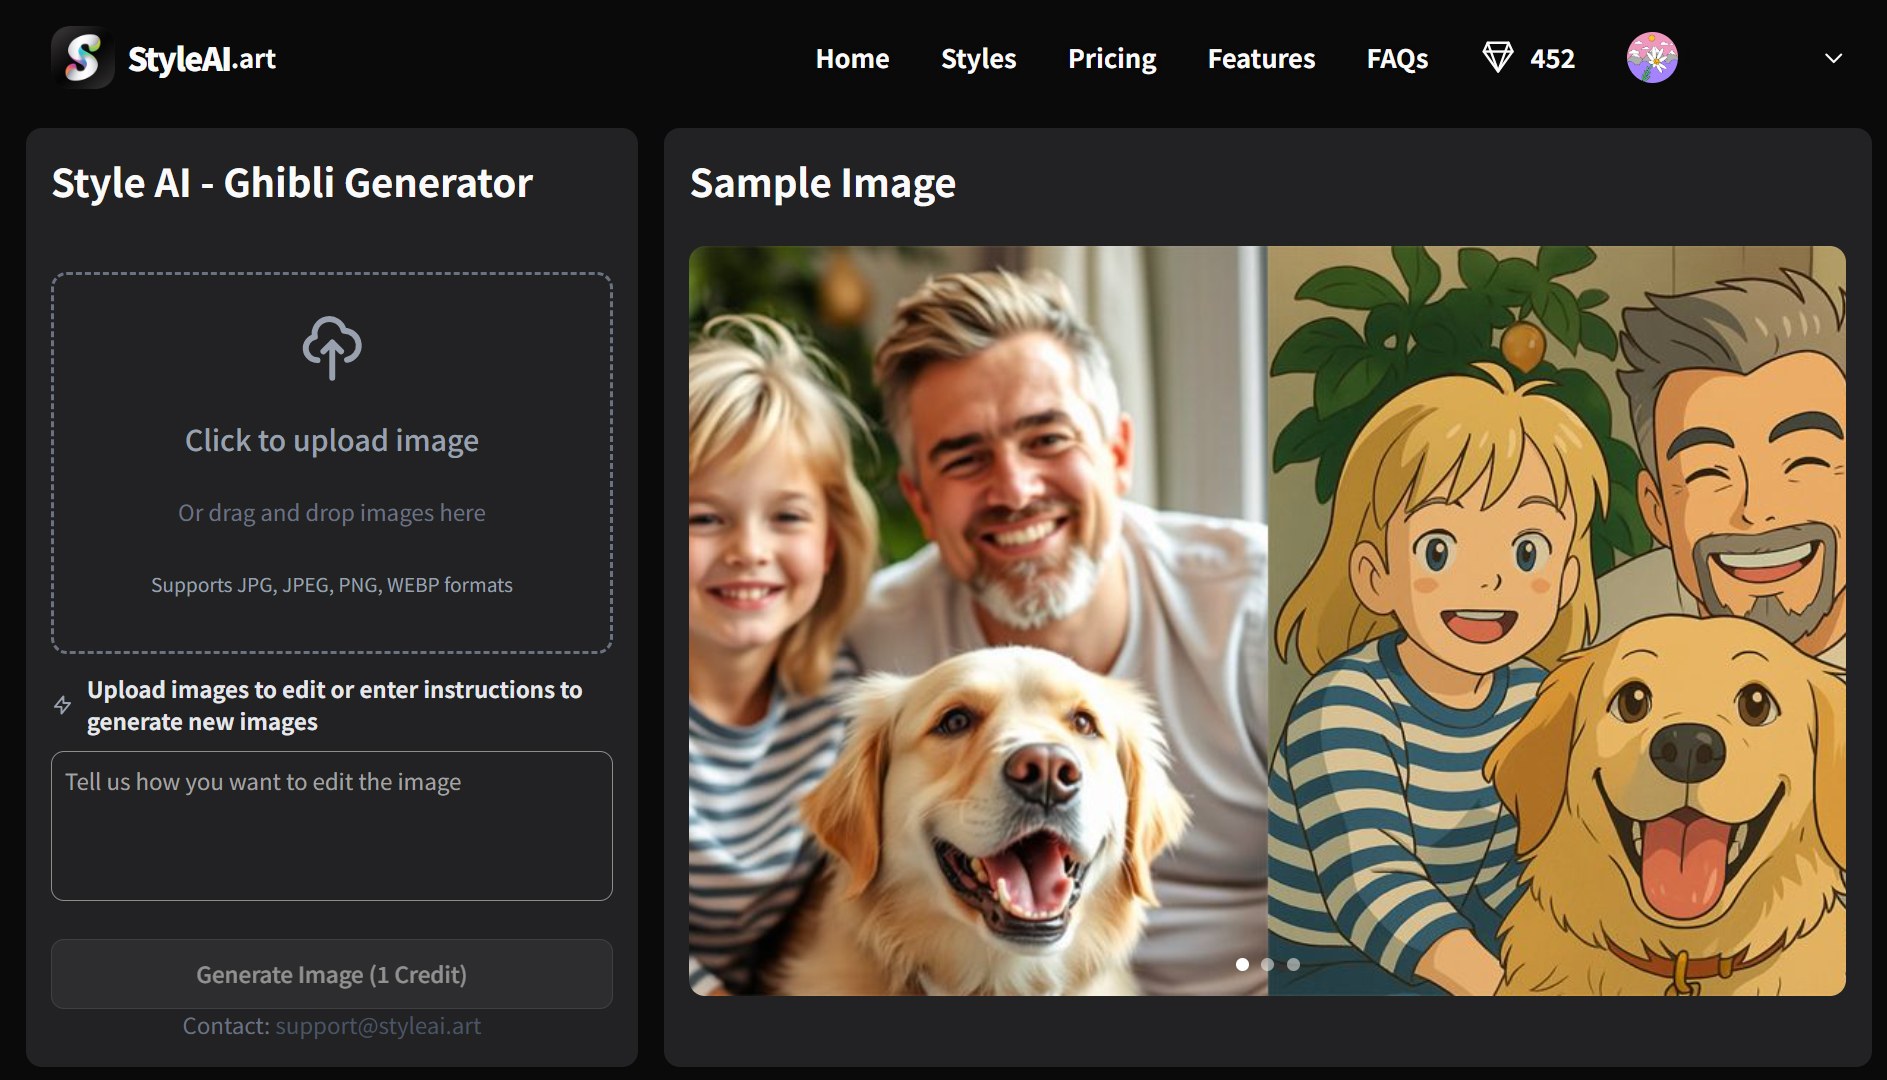This screenshot has height=1080, width=1887.
Task: Expand the account dropdown chevron
Action: (x=1833, y=58)
